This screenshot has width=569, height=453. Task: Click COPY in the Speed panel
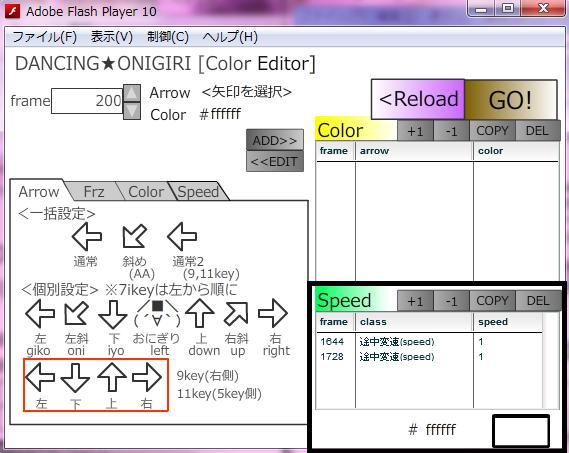[x=492, y=301]
